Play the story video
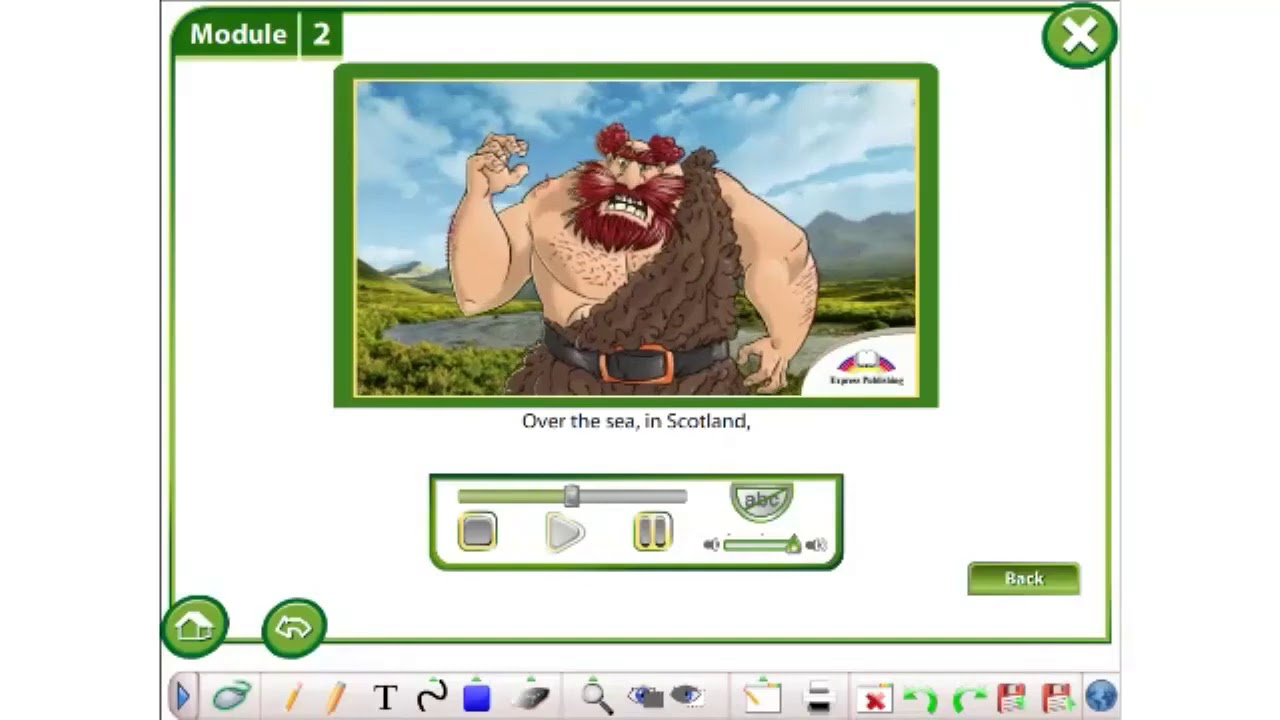The height and width of the screenshot is (720, 1280). tap(565, 532)
